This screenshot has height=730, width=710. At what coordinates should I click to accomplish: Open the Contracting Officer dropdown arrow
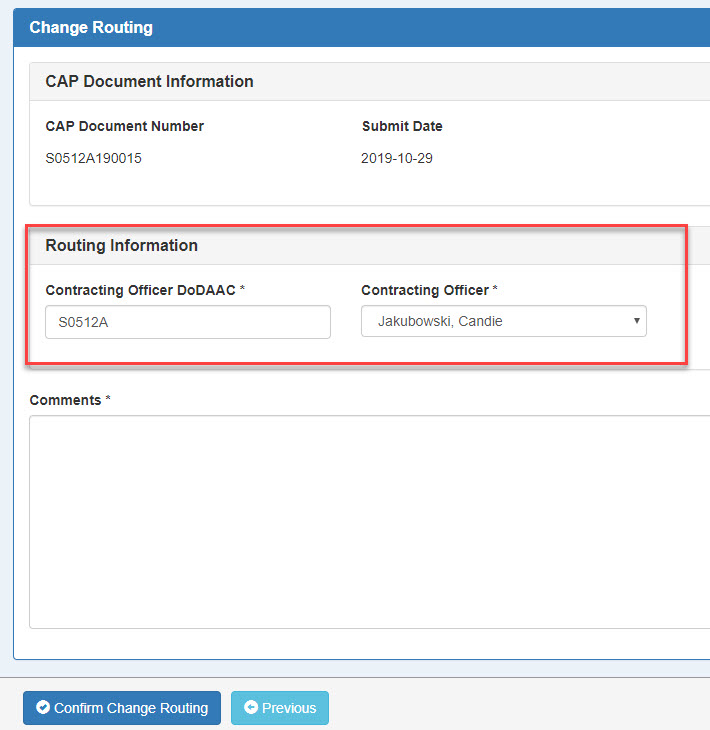click(x=636, y=321)
